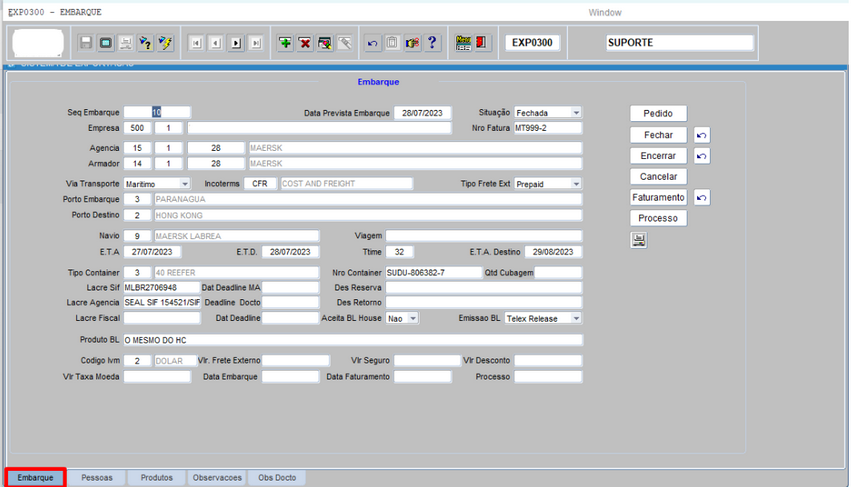852x487 pixels.
Task: Open the Aceita BL House dropdown
Action: pyautogui.click(x=413, y=318)
